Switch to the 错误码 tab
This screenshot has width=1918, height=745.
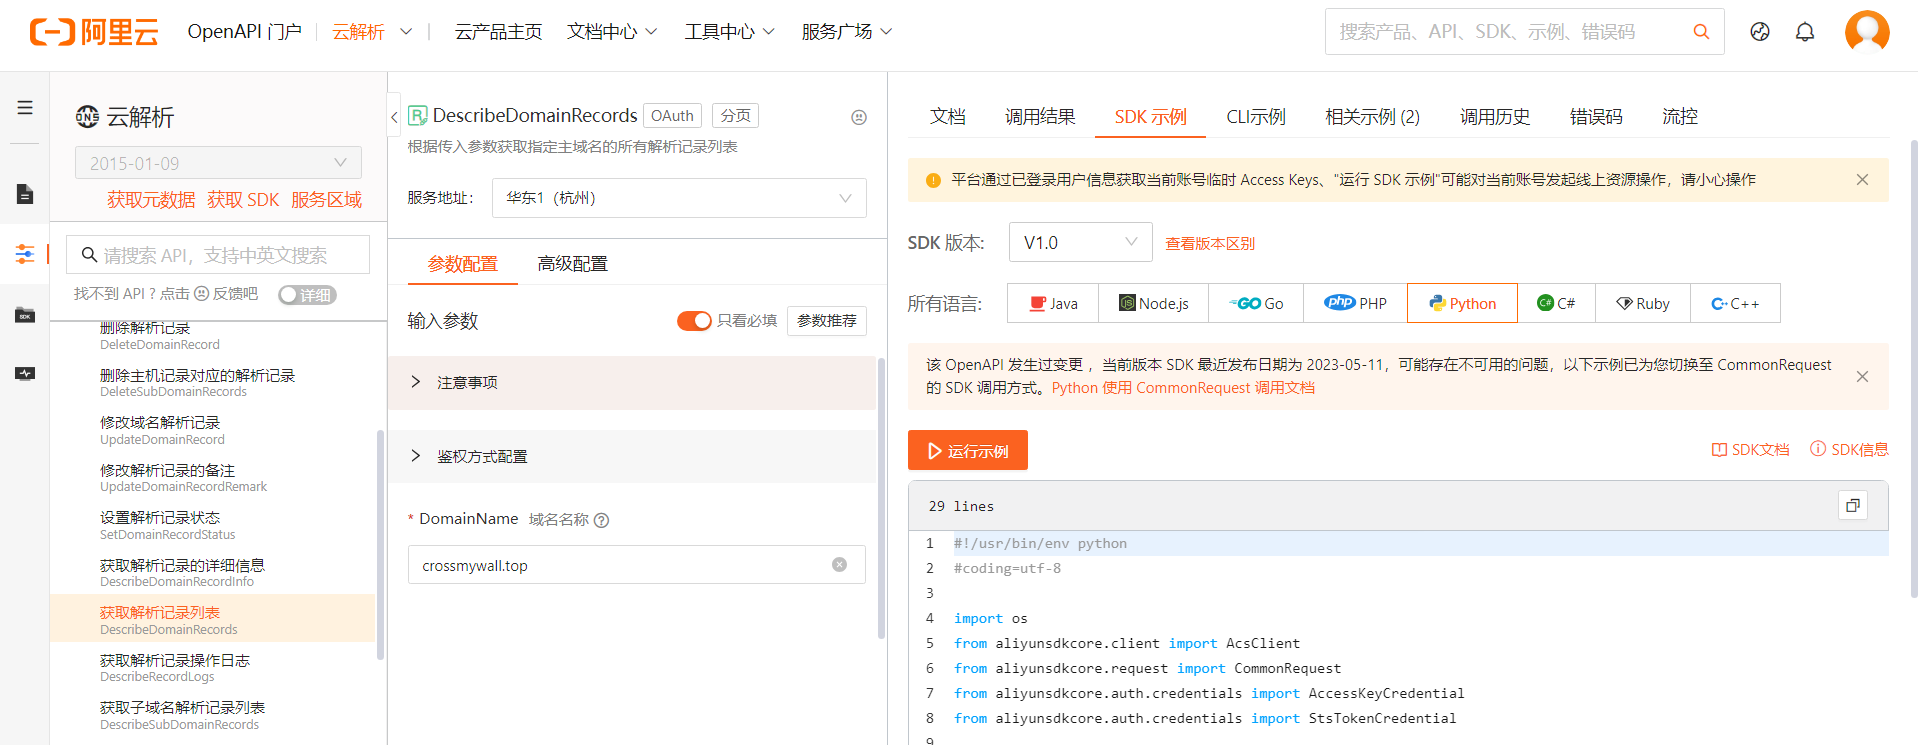pos(1596,117)
